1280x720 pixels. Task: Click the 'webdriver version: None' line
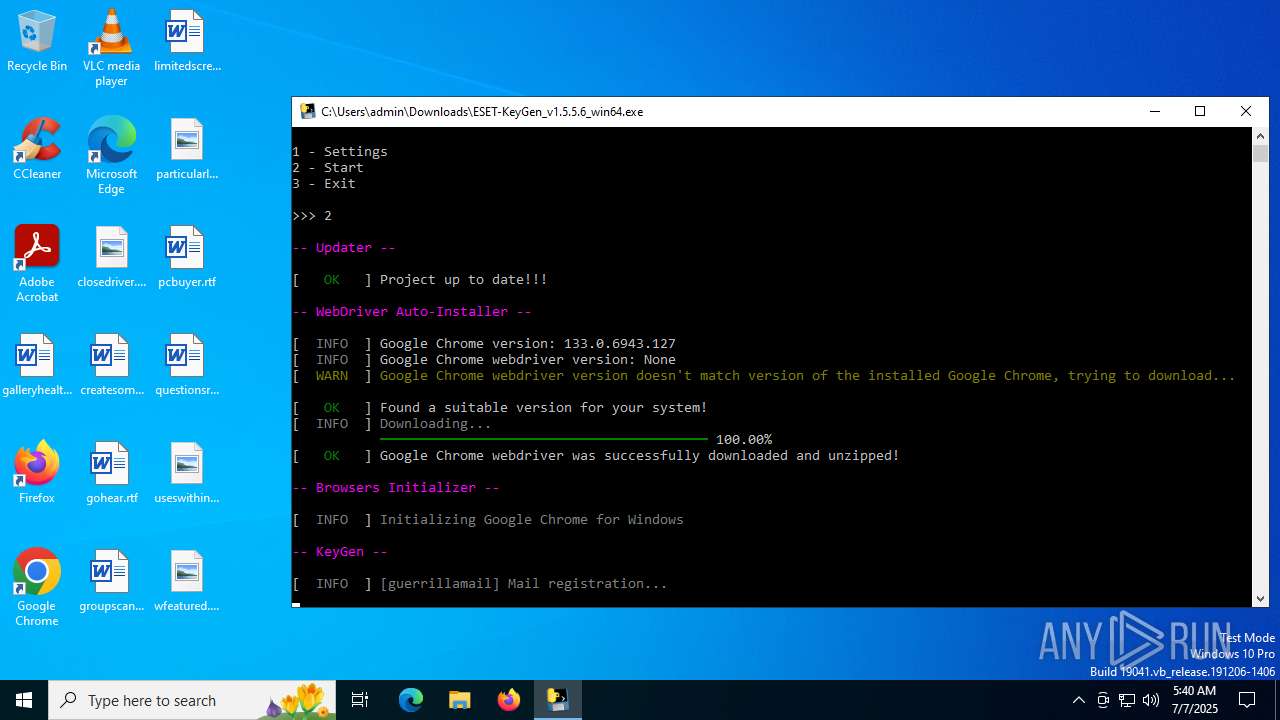pos(528,360)
